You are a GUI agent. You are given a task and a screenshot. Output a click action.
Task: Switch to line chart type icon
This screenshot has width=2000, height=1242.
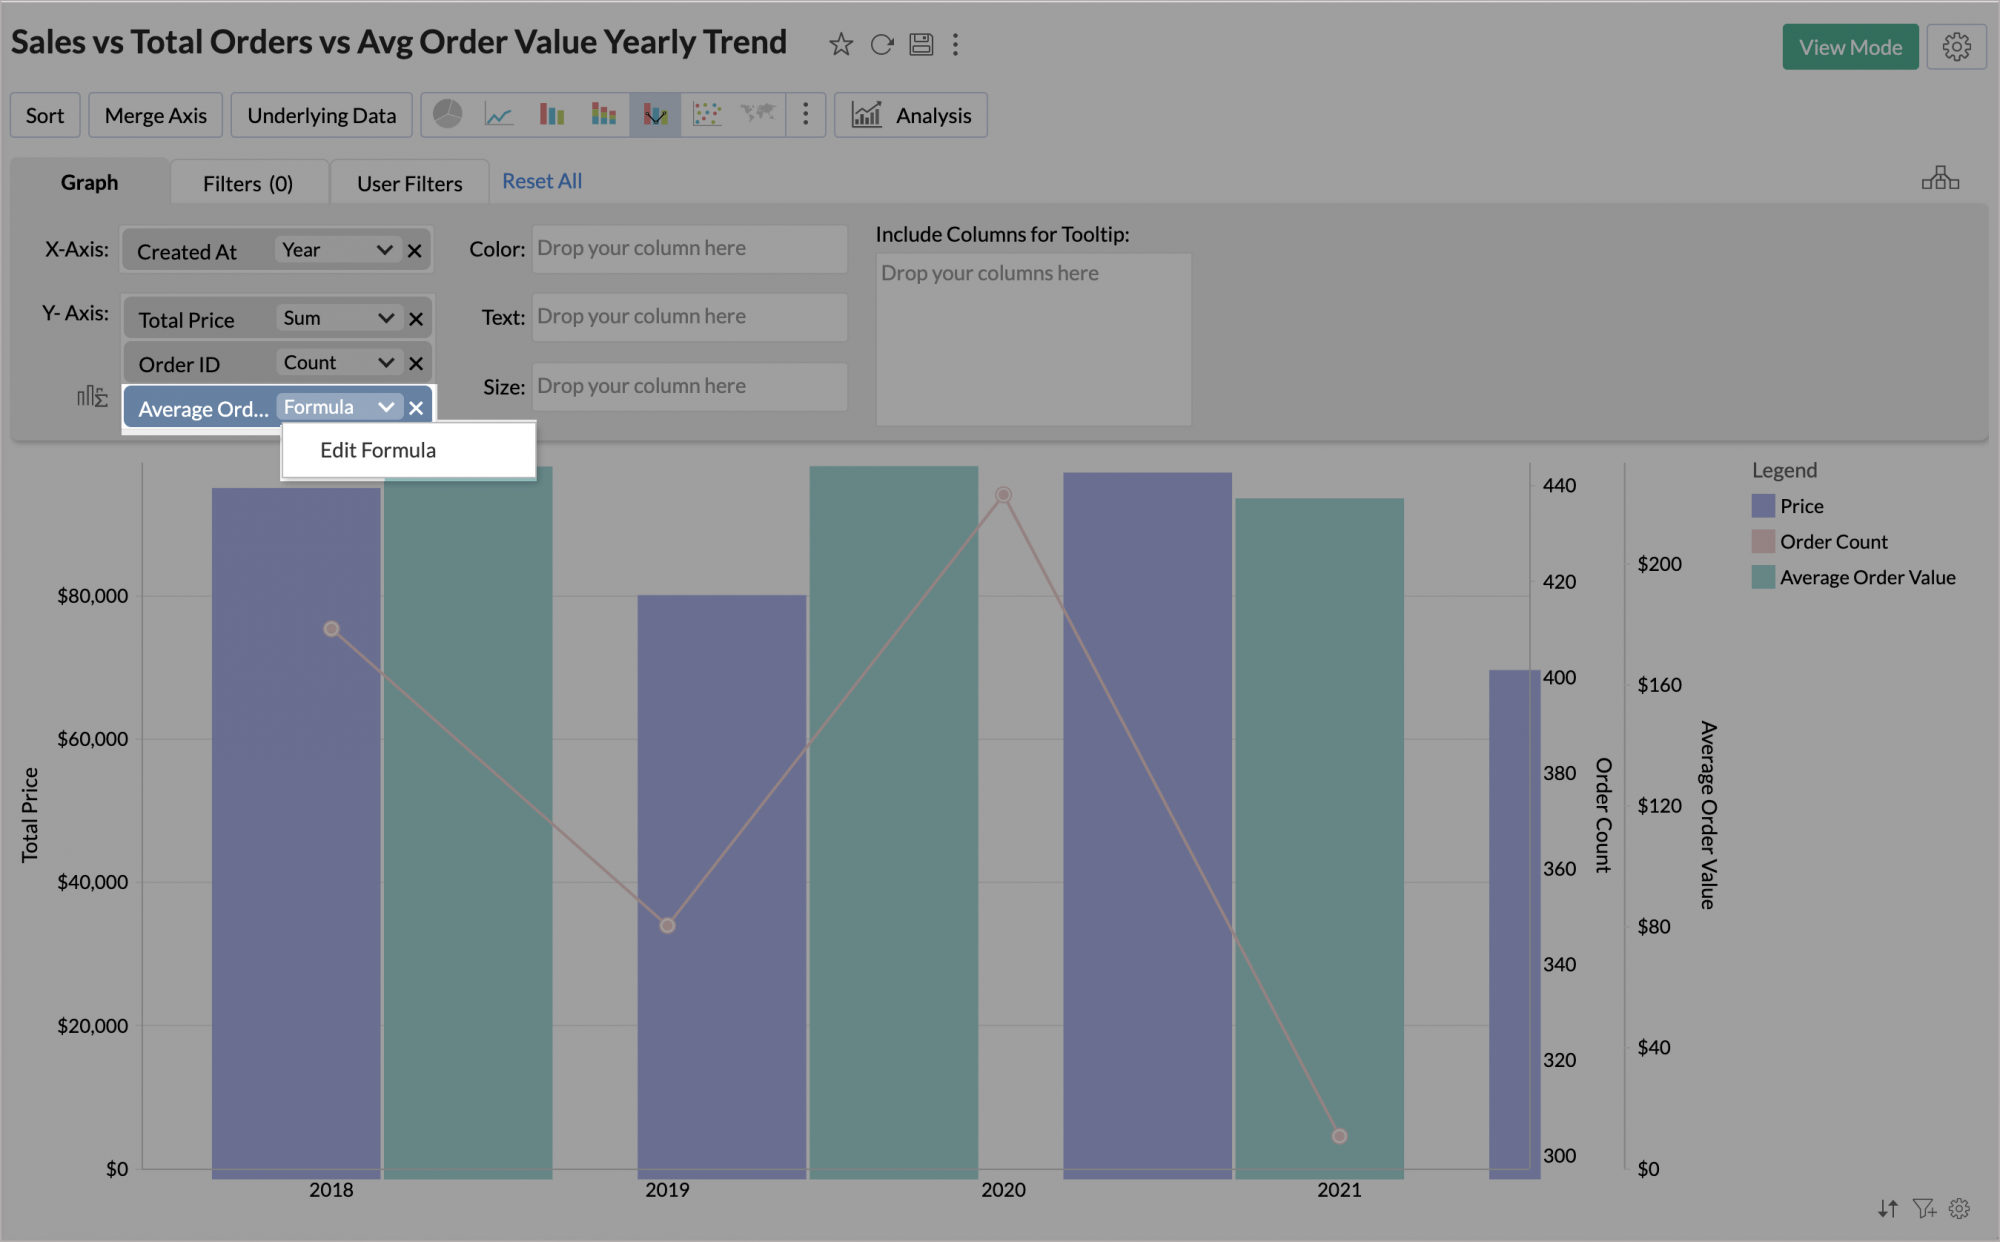pos(499,115)
